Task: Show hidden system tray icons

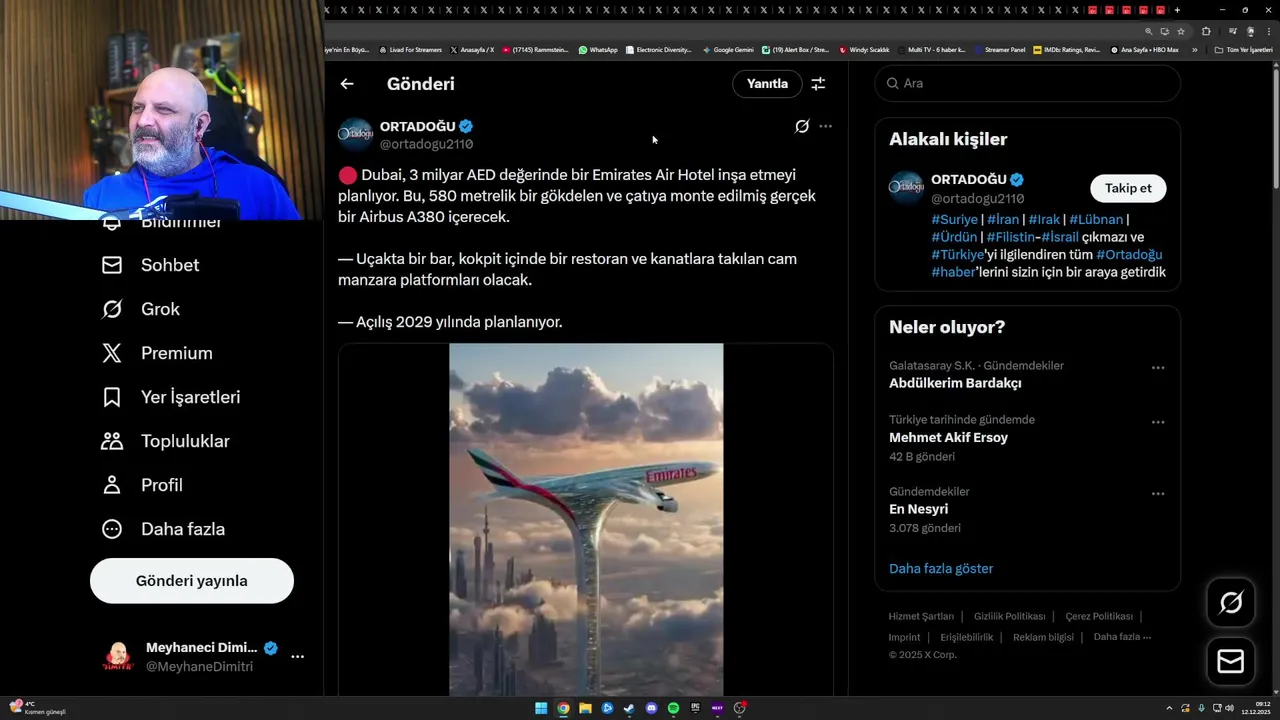Action: click(x=1169, y=708)
